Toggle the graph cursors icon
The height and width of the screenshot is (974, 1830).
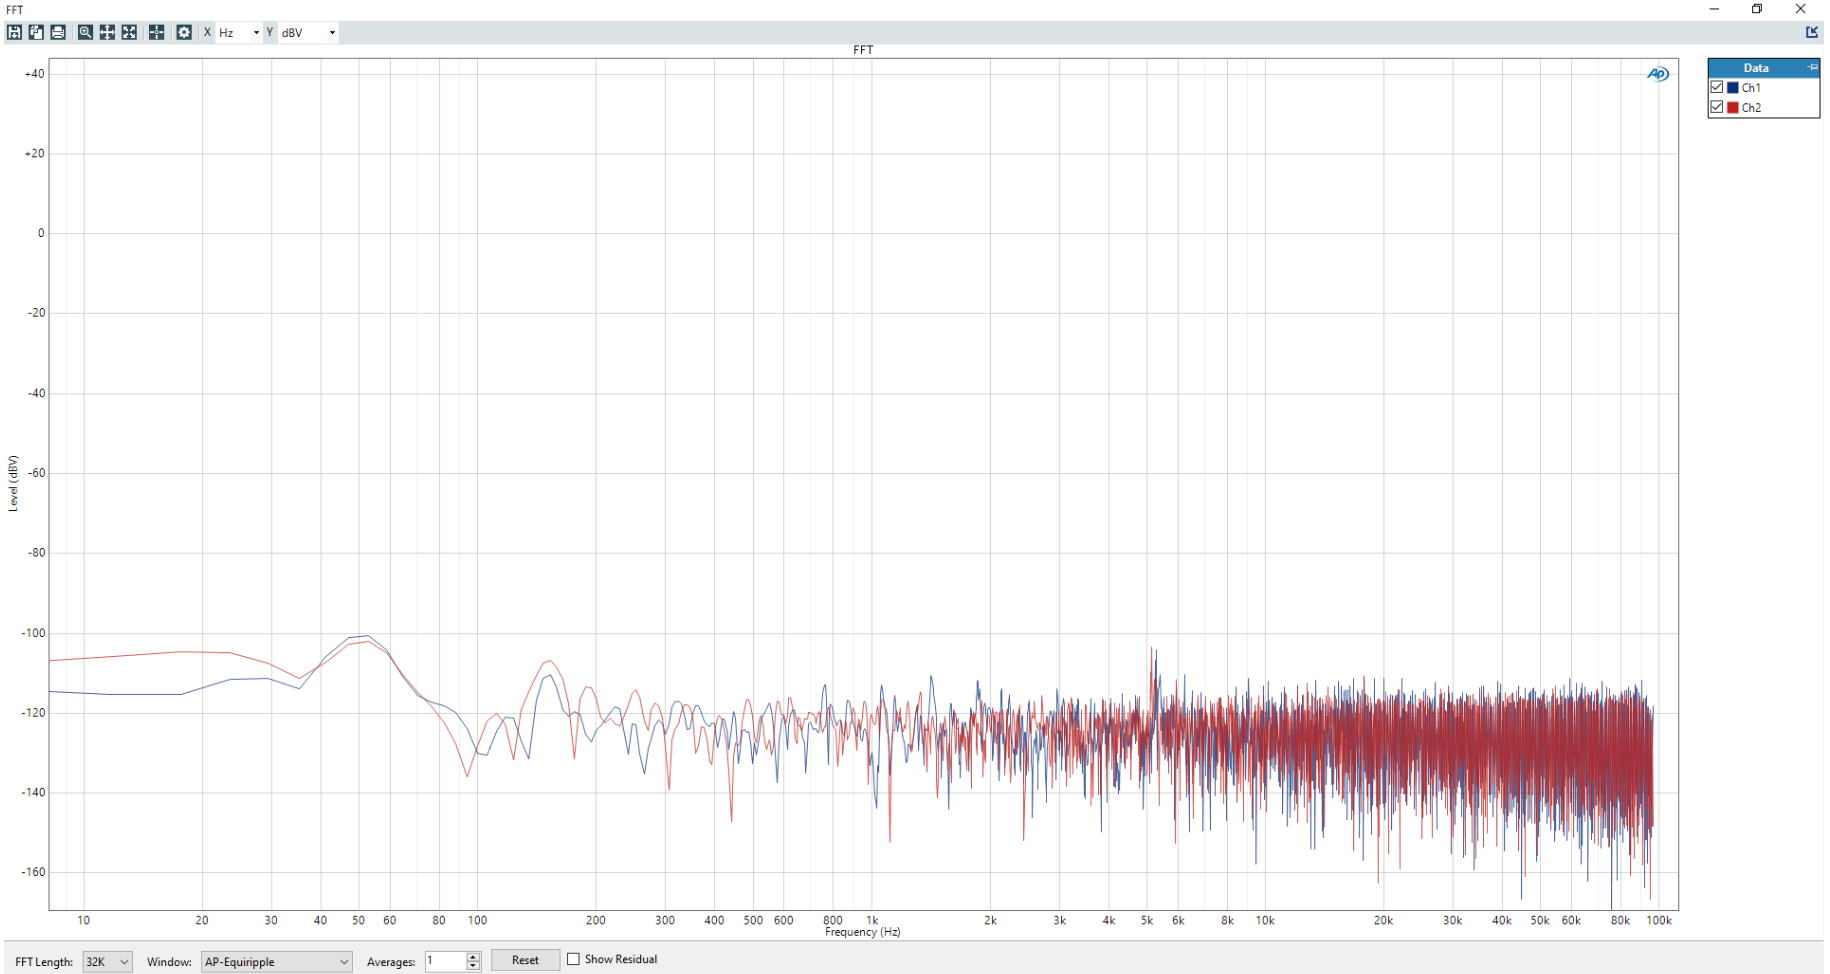(x=157, y=32)
